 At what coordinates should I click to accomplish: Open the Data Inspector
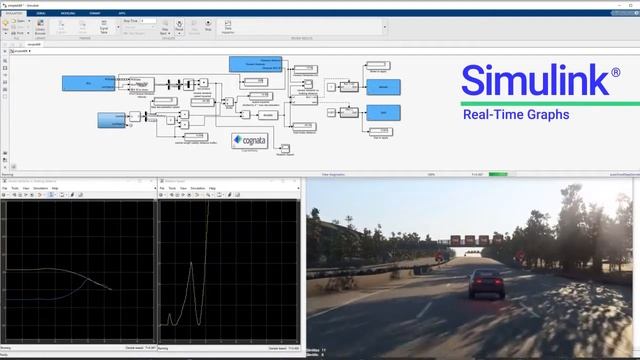[x=228, y=27]
